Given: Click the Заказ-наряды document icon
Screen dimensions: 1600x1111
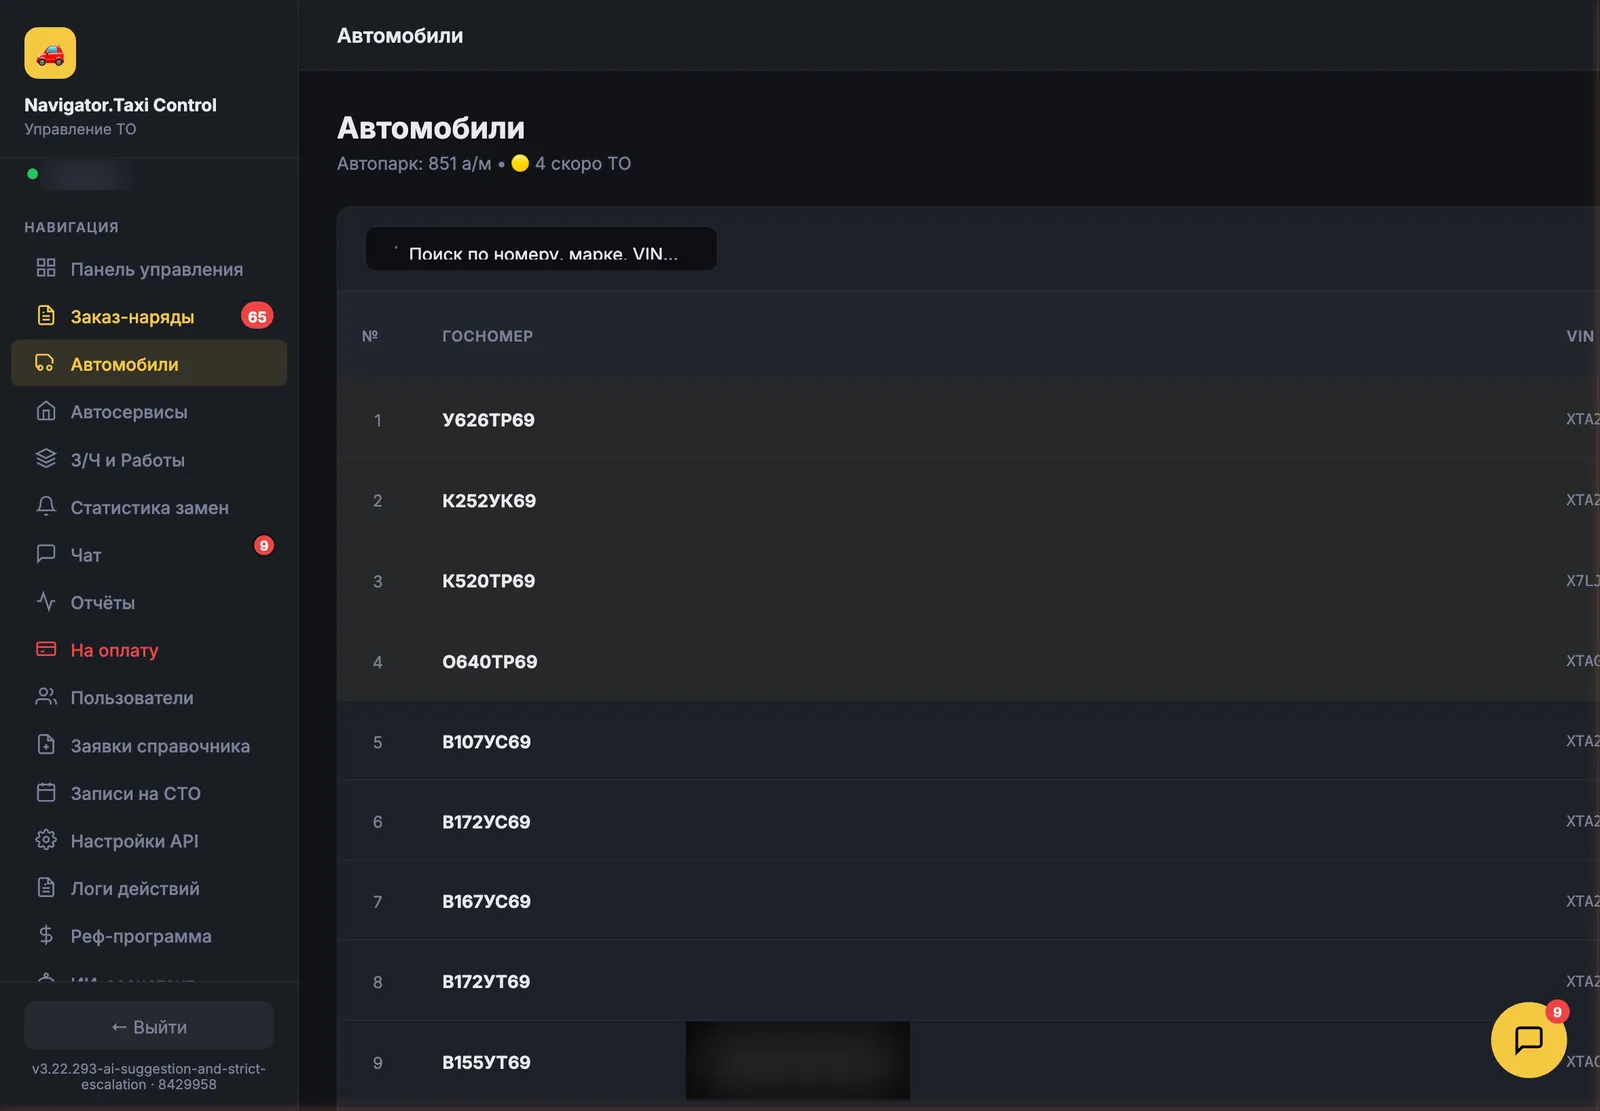Looking at the screenshot, I should tap(46, 316).
